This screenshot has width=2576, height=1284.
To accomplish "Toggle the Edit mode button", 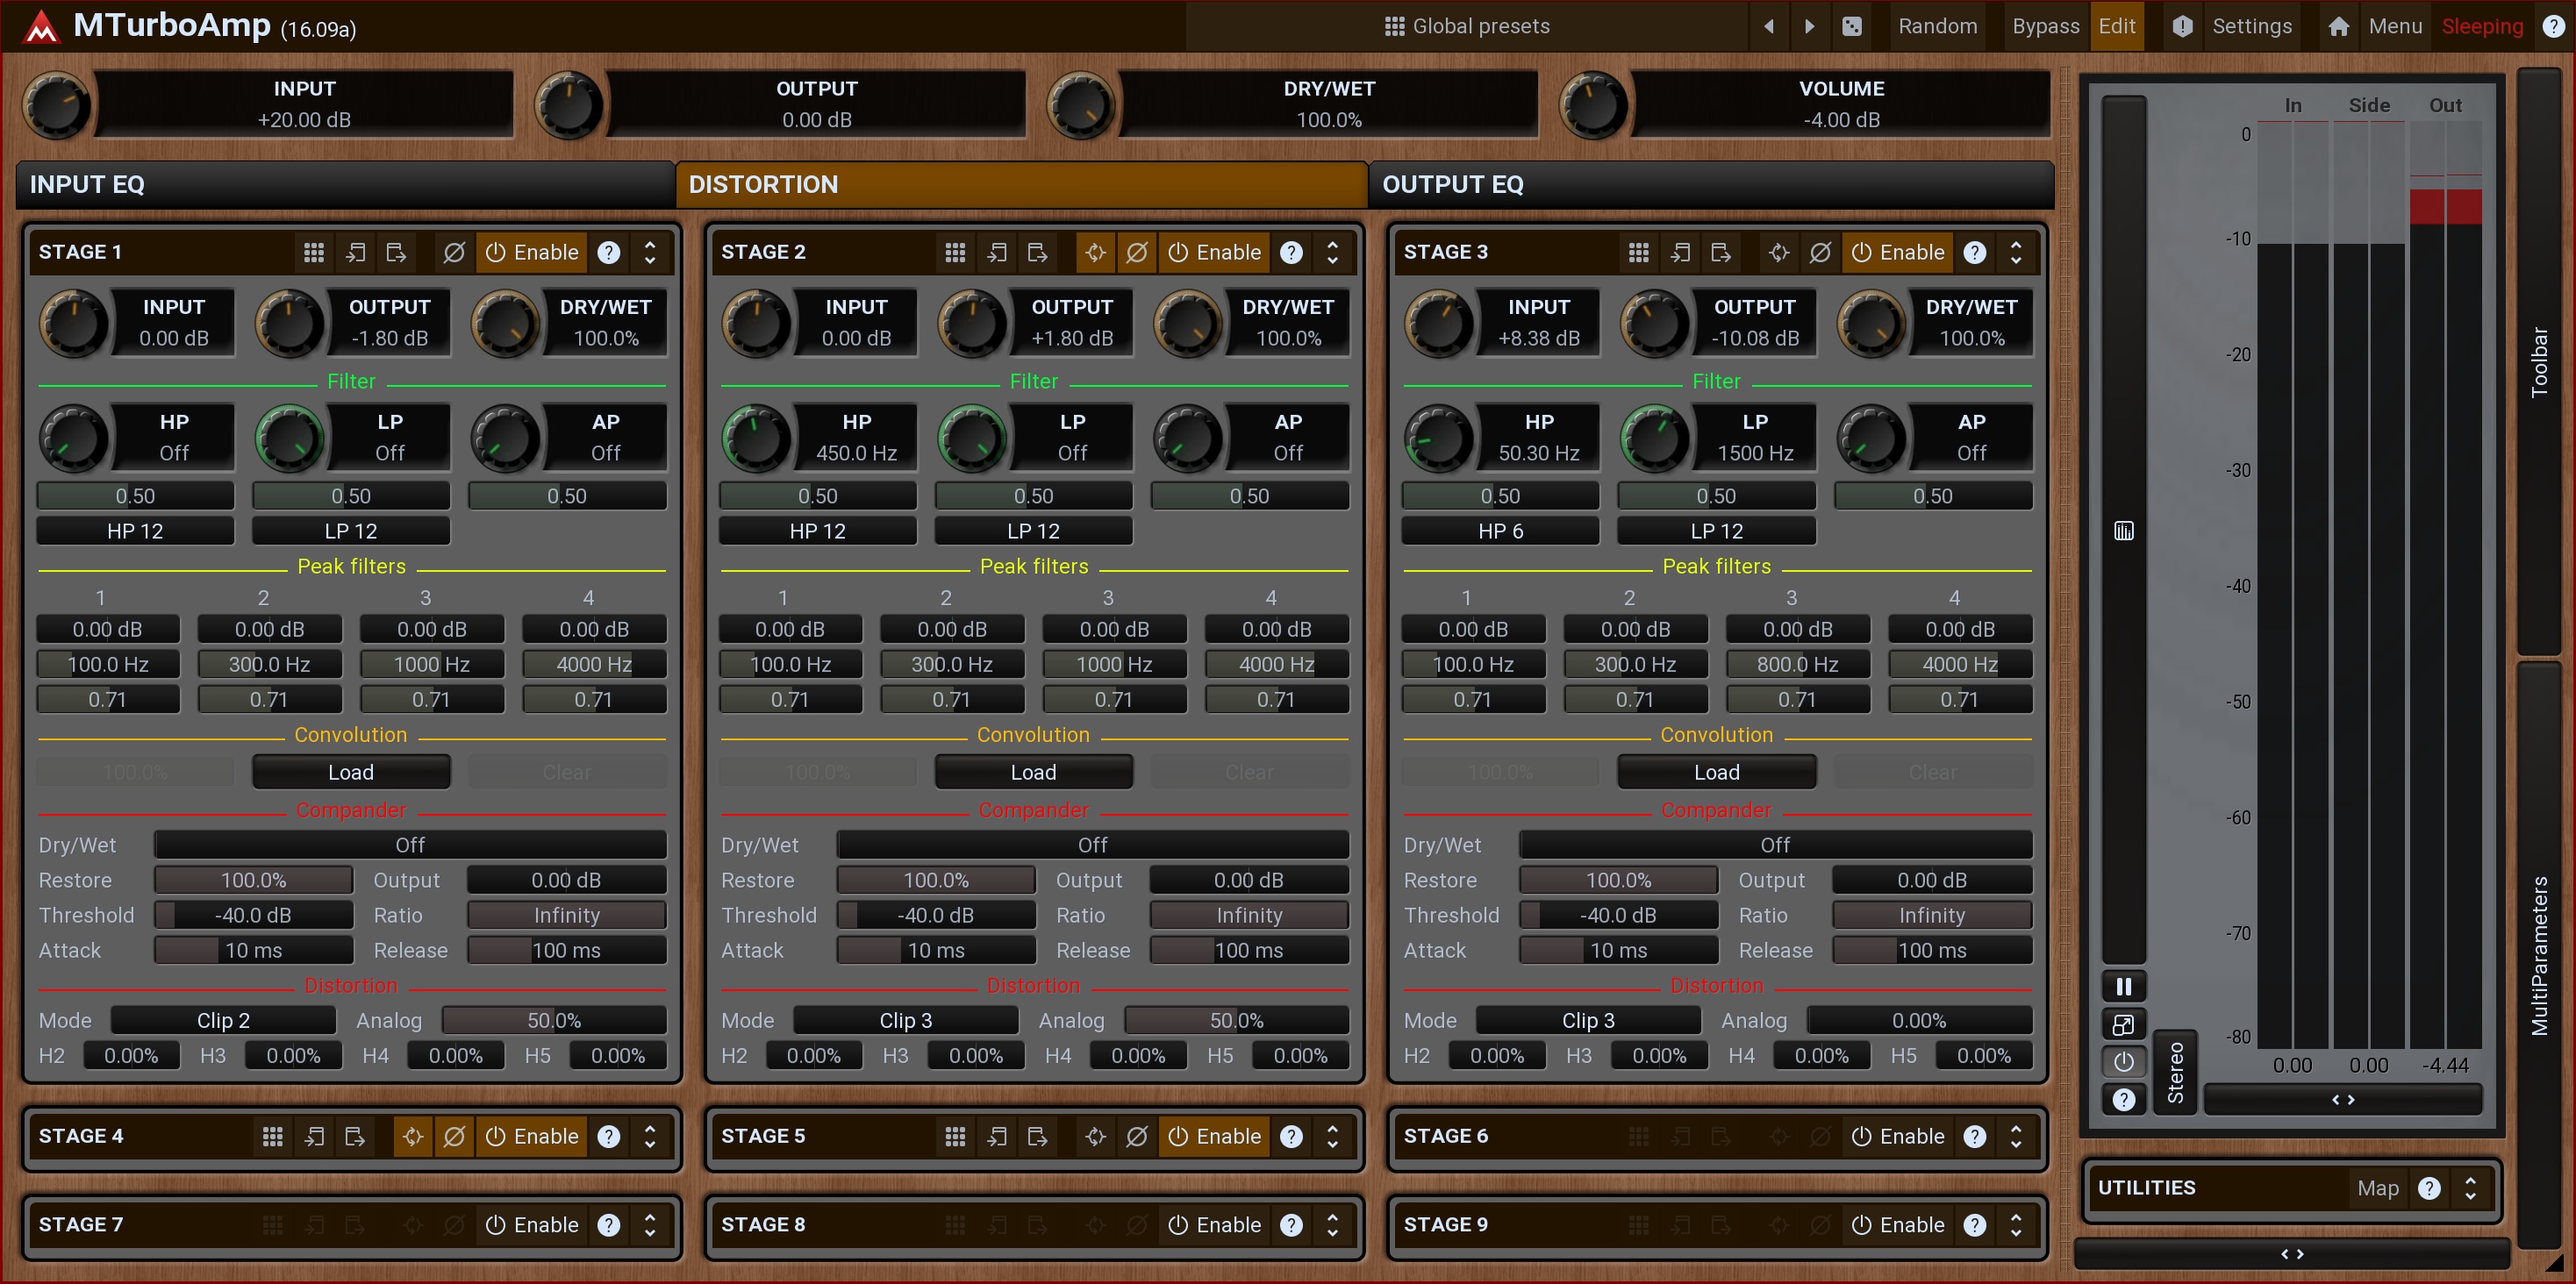I will 2117,27.
